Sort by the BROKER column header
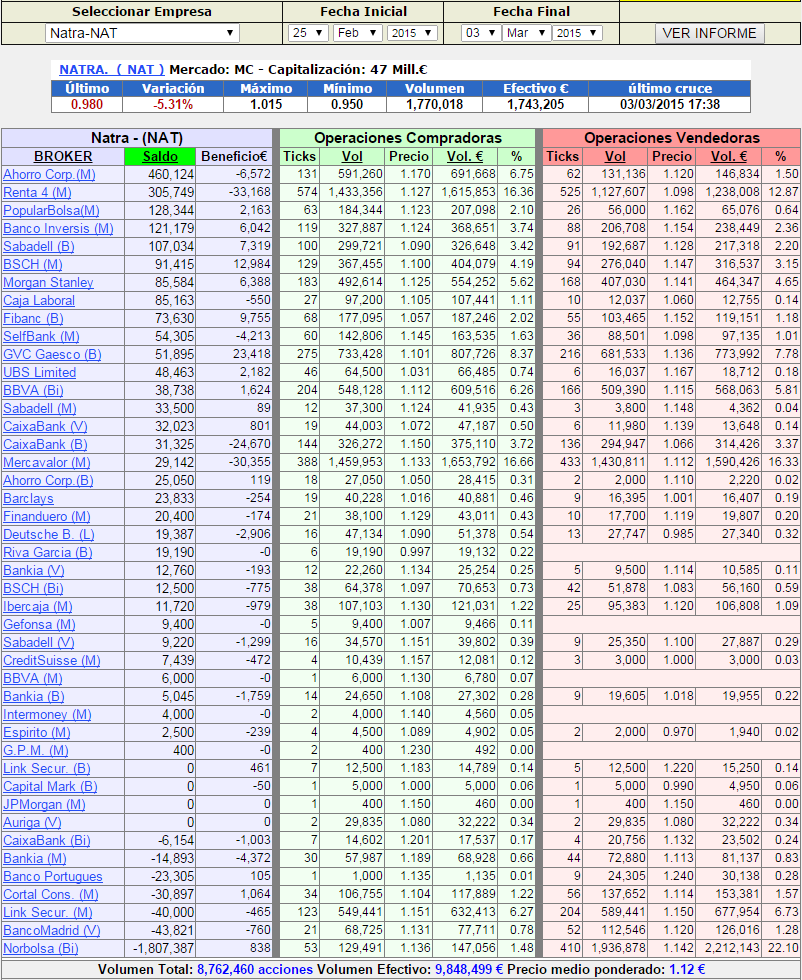 point(63,156)
